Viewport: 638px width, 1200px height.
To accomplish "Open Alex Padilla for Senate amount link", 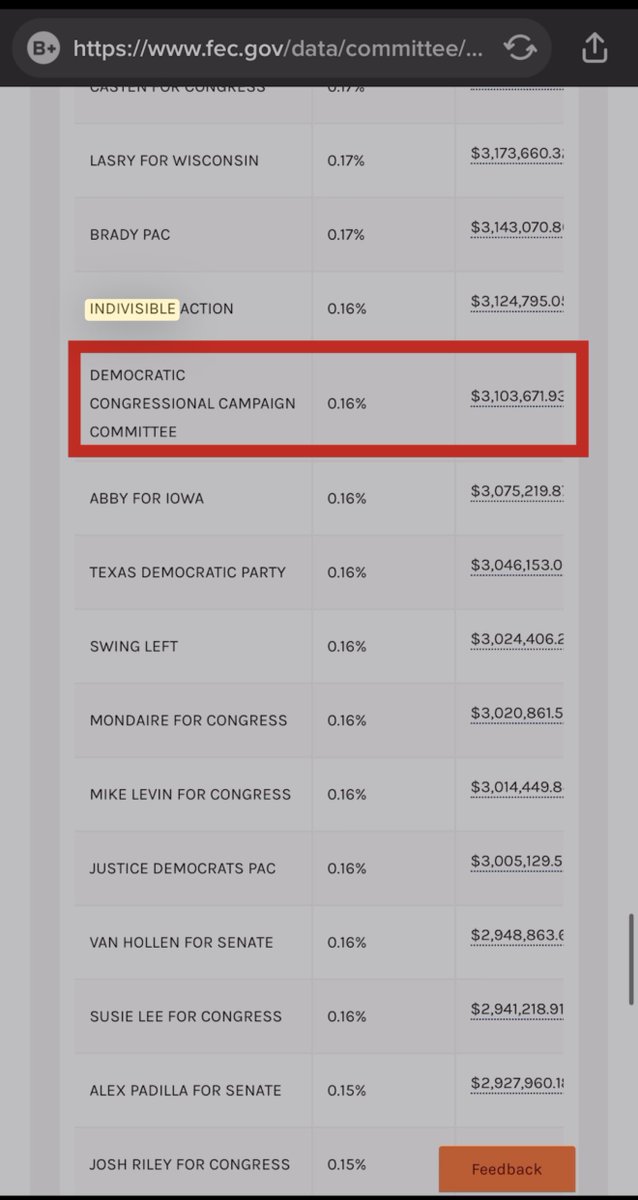I will 517,1082.
